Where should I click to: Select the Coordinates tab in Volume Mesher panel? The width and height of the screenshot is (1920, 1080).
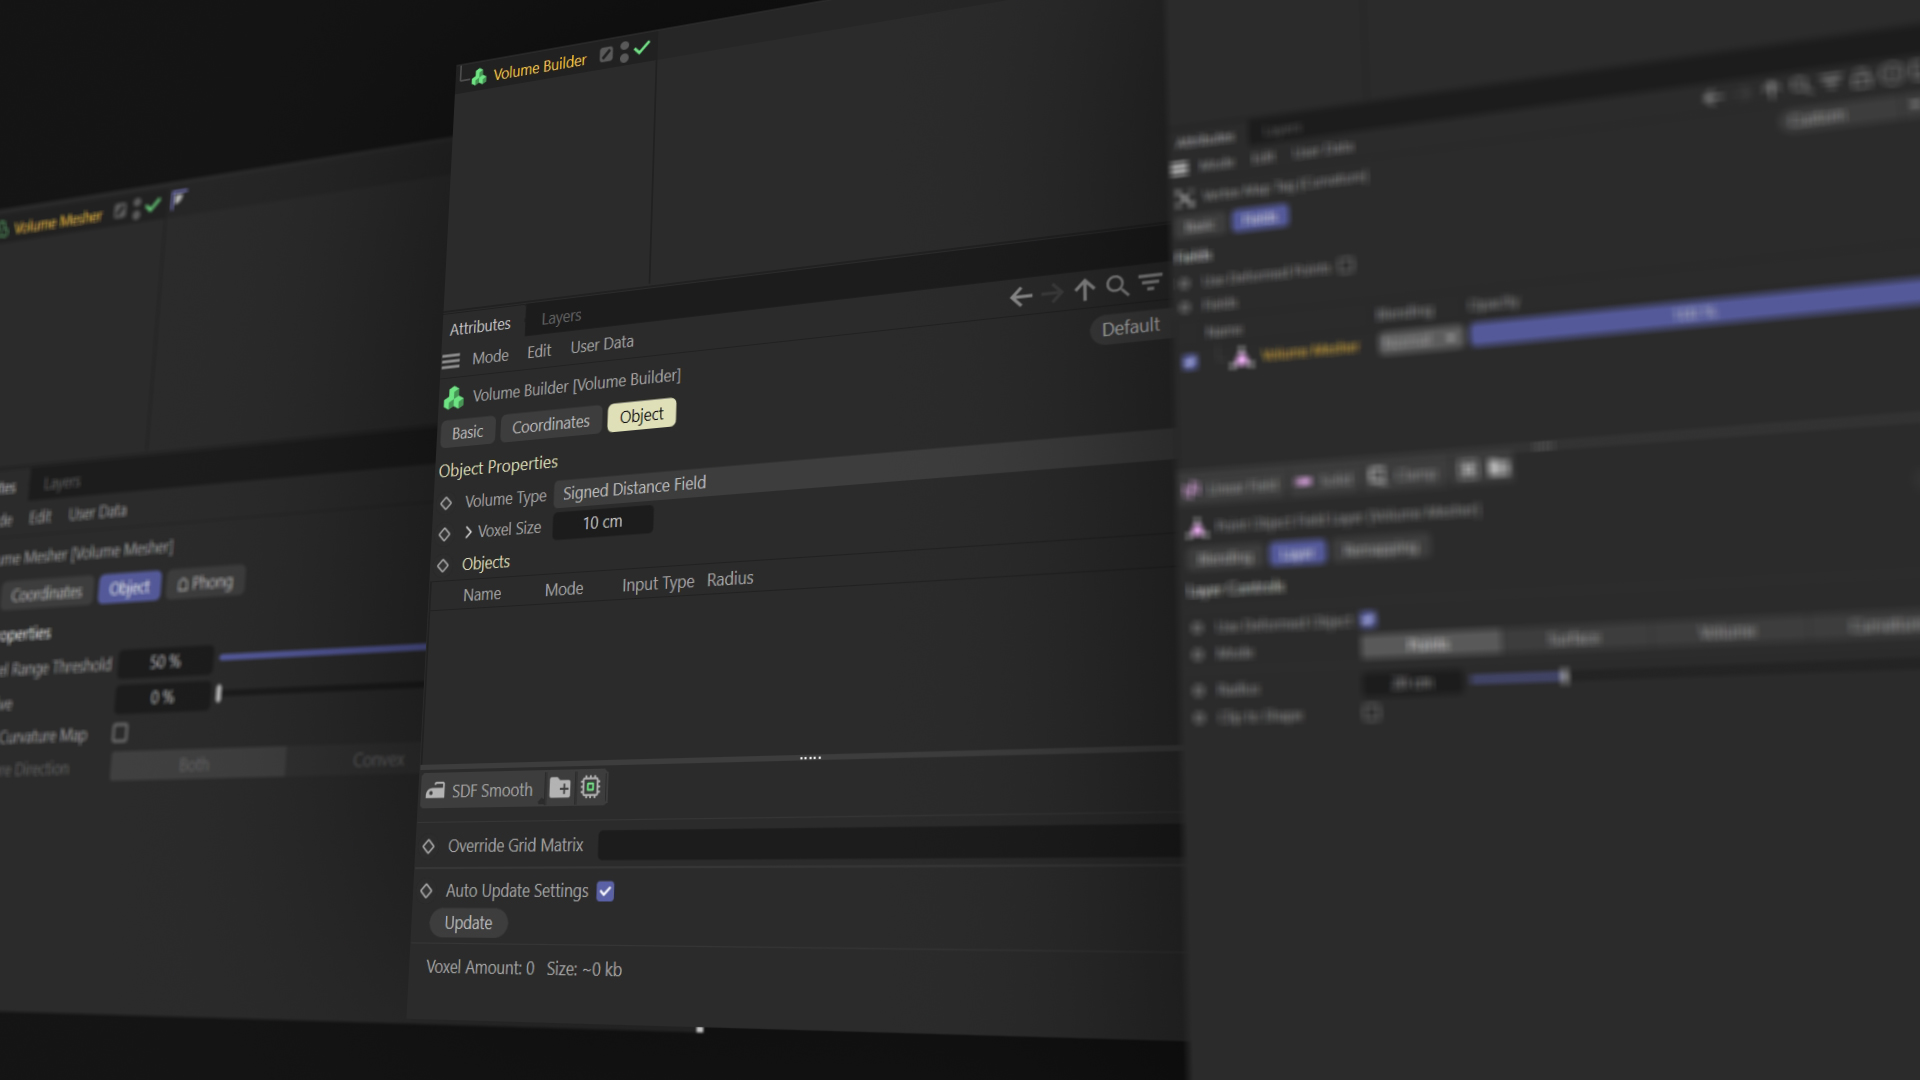(46, 593)
